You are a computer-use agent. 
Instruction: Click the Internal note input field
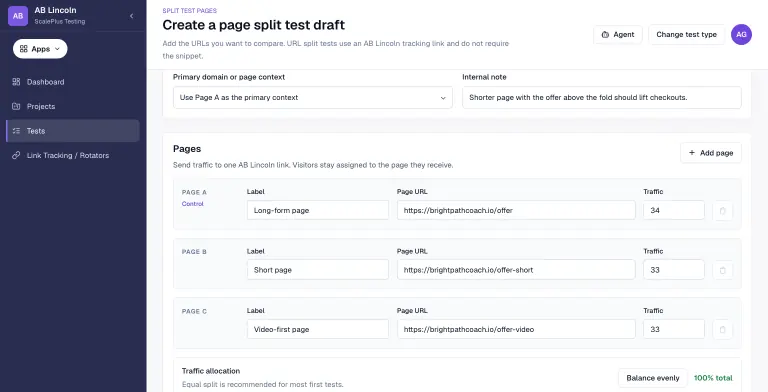[601, 98]
